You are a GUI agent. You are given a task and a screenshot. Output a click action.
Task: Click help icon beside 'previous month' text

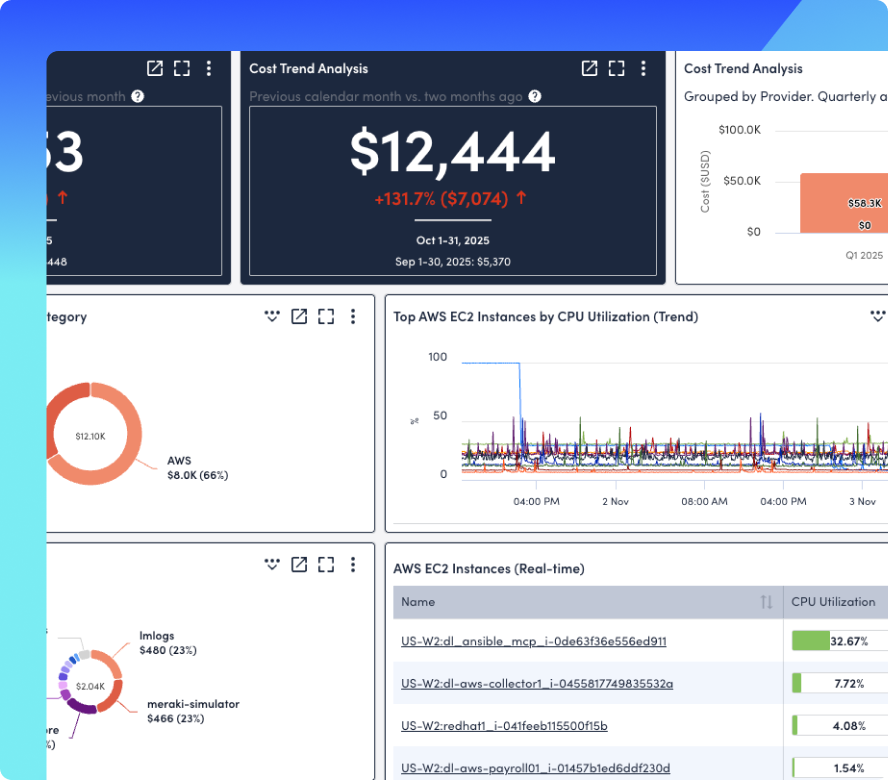[138, 97]
